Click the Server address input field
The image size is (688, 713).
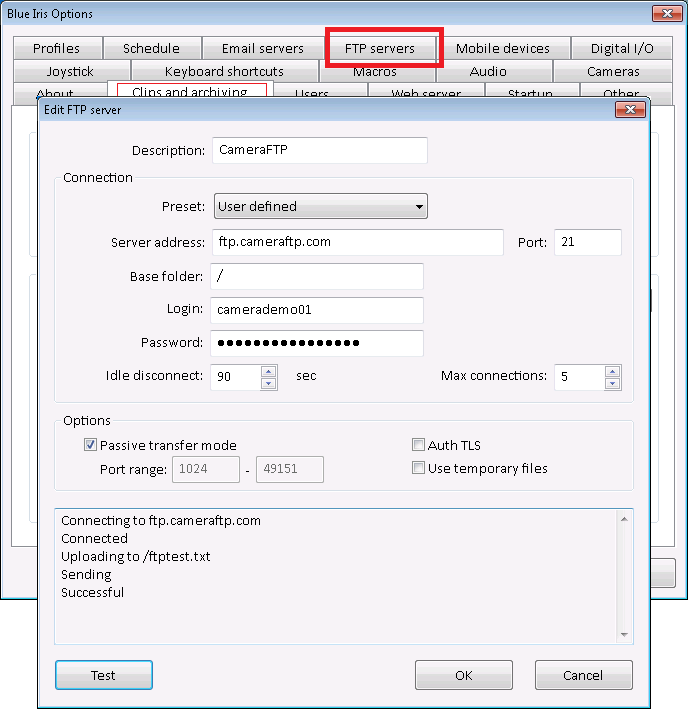point(357,242)
